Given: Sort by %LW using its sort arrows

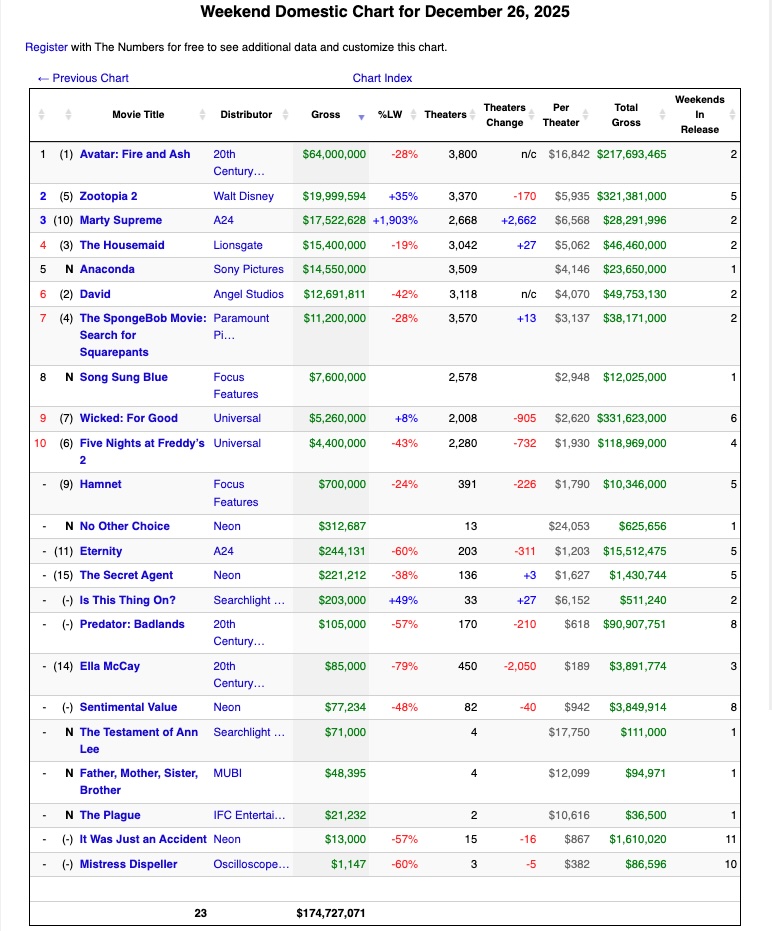Looking at the screenshot, I should 413,115.
